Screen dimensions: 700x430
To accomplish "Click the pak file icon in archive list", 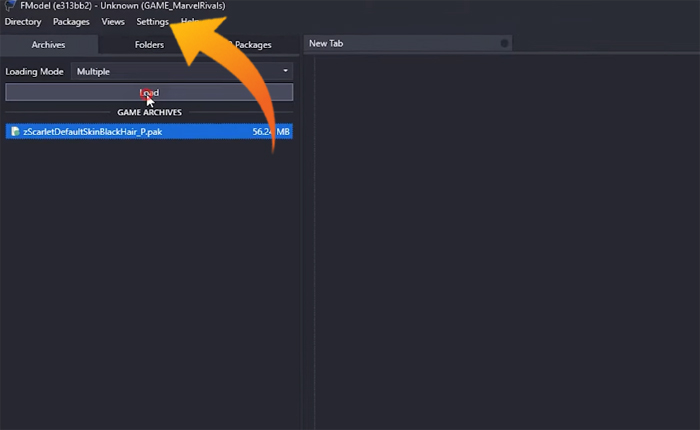I will click(13, 131).
